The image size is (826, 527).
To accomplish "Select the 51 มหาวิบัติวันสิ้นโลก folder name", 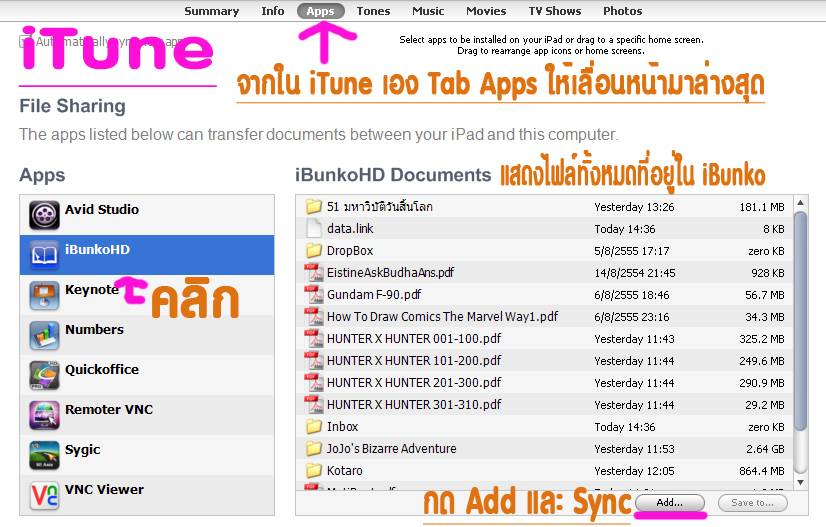I will coord(379,207).
